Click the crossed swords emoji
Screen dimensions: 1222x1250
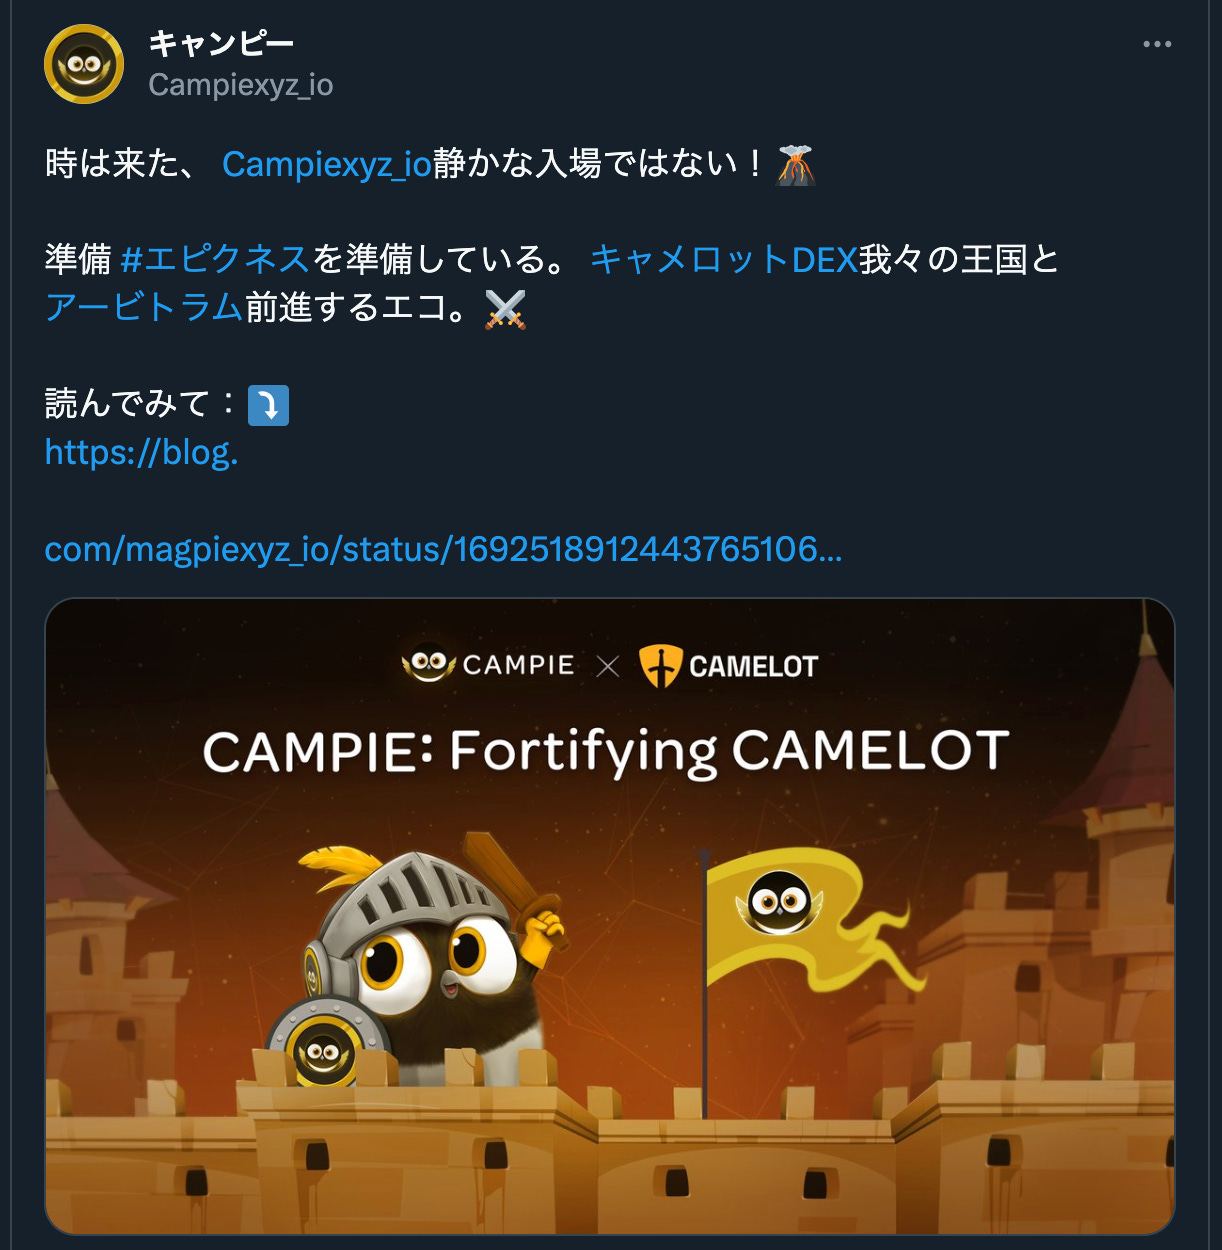coord(505,309)
